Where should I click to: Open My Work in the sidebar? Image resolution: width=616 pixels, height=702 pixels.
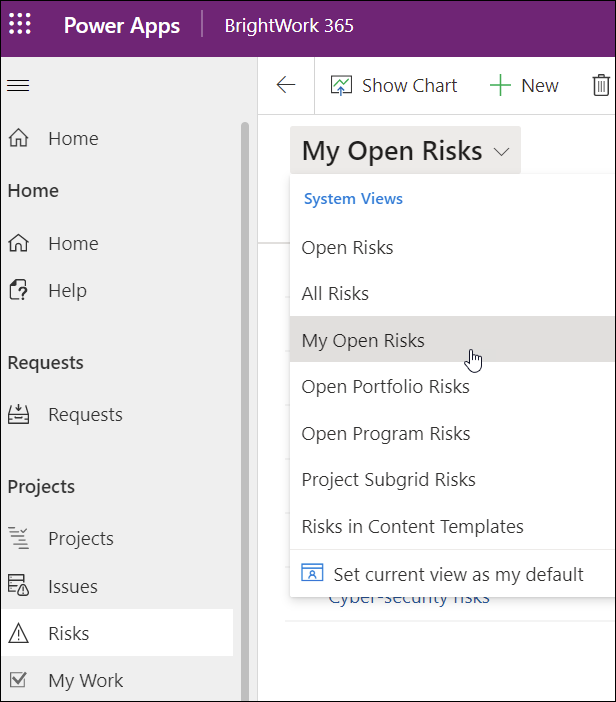coord(85,681)
